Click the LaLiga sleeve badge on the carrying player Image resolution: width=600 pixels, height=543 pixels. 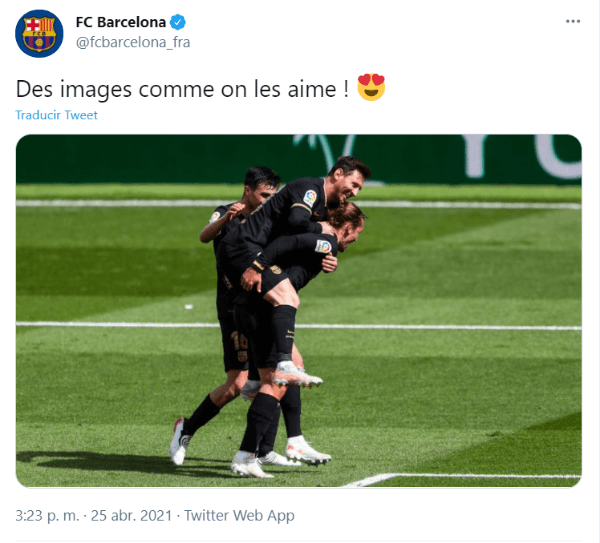pos(323,246)
